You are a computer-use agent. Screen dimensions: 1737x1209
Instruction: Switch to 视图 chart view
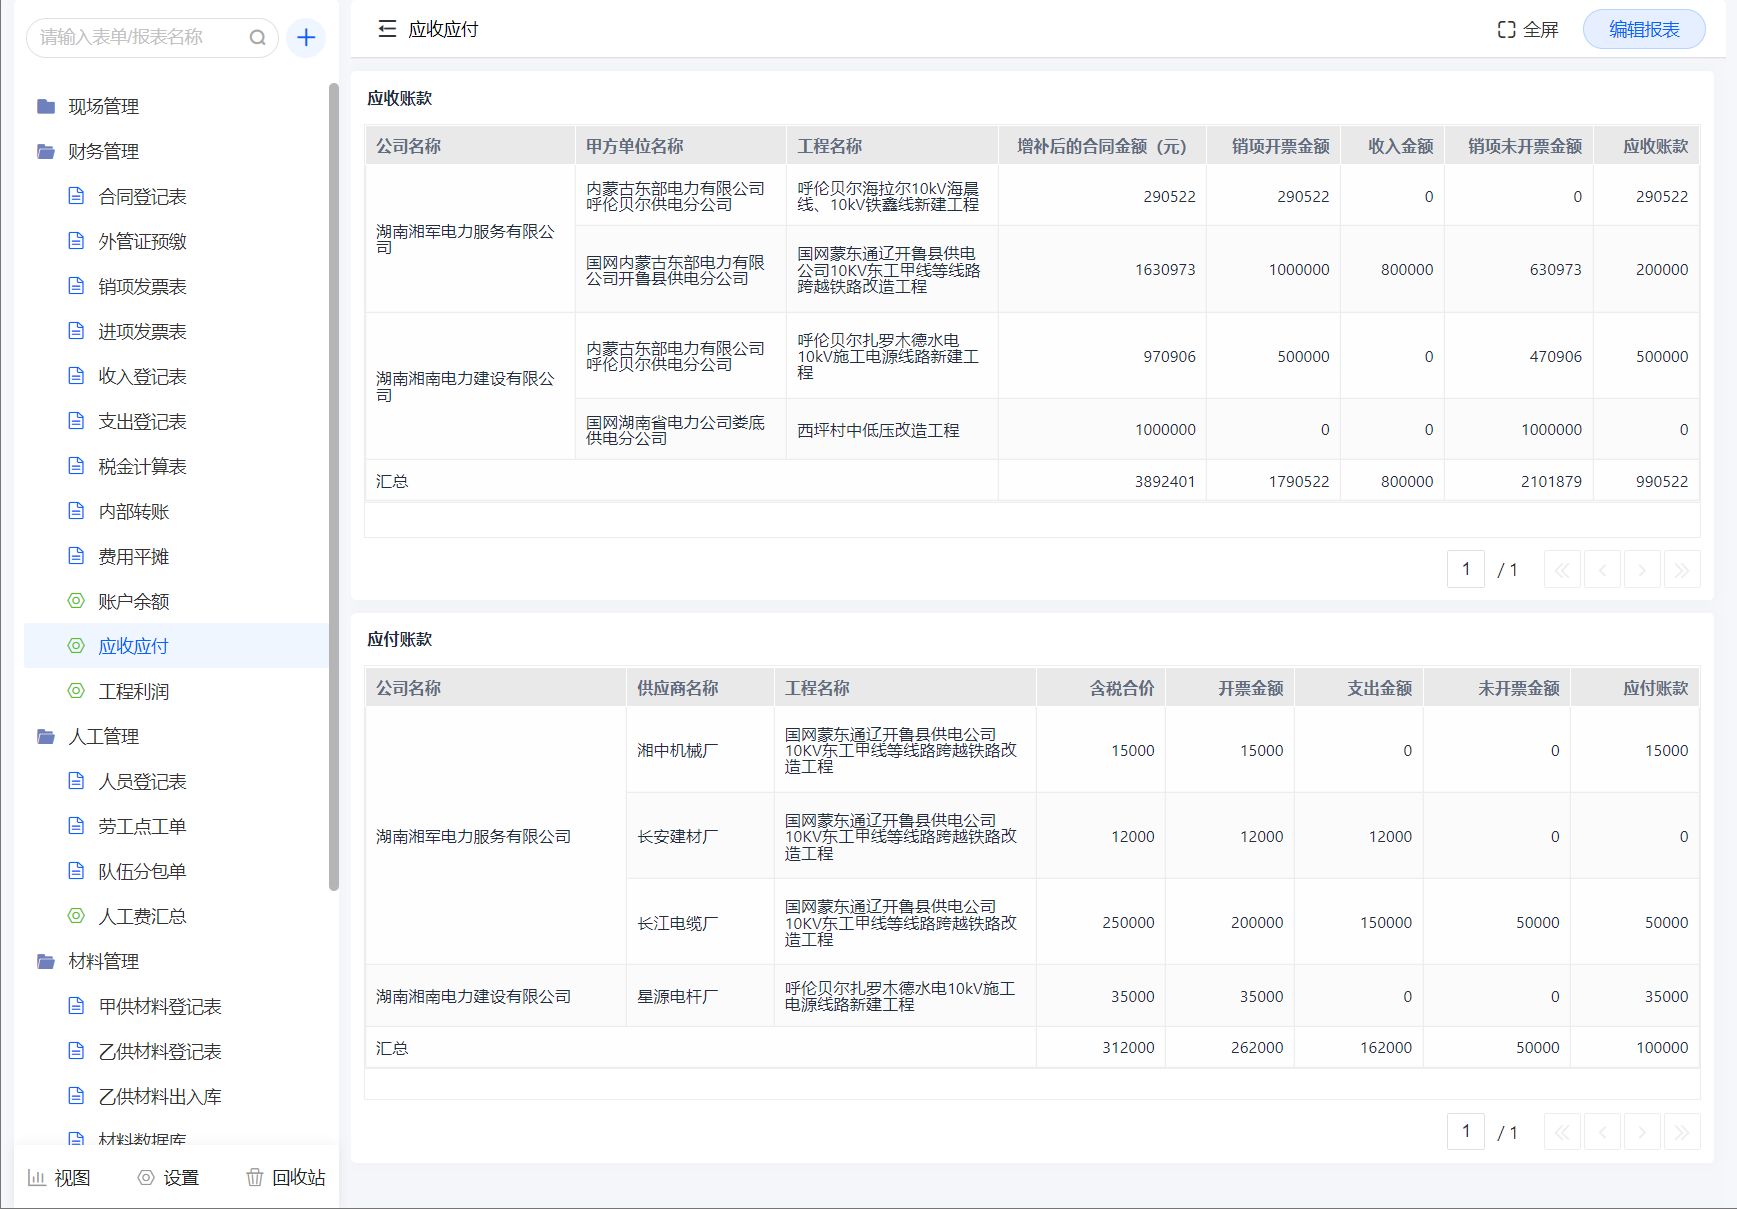(59, 1177)
